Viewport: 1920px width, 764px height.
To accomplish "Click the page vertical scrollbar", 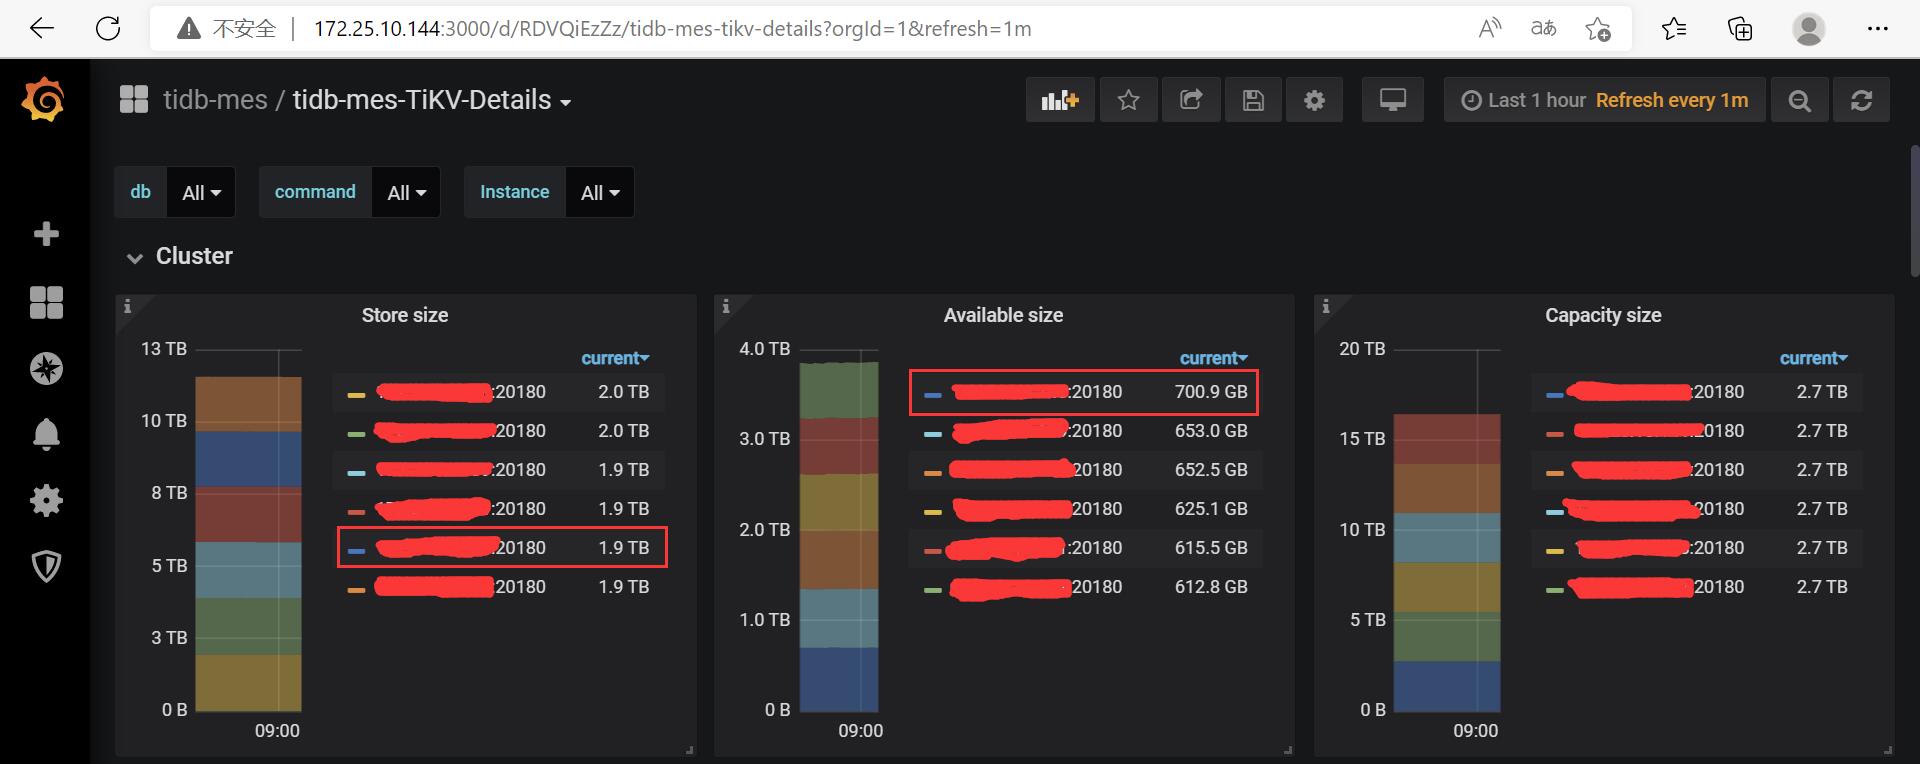I will (1914, 210).
